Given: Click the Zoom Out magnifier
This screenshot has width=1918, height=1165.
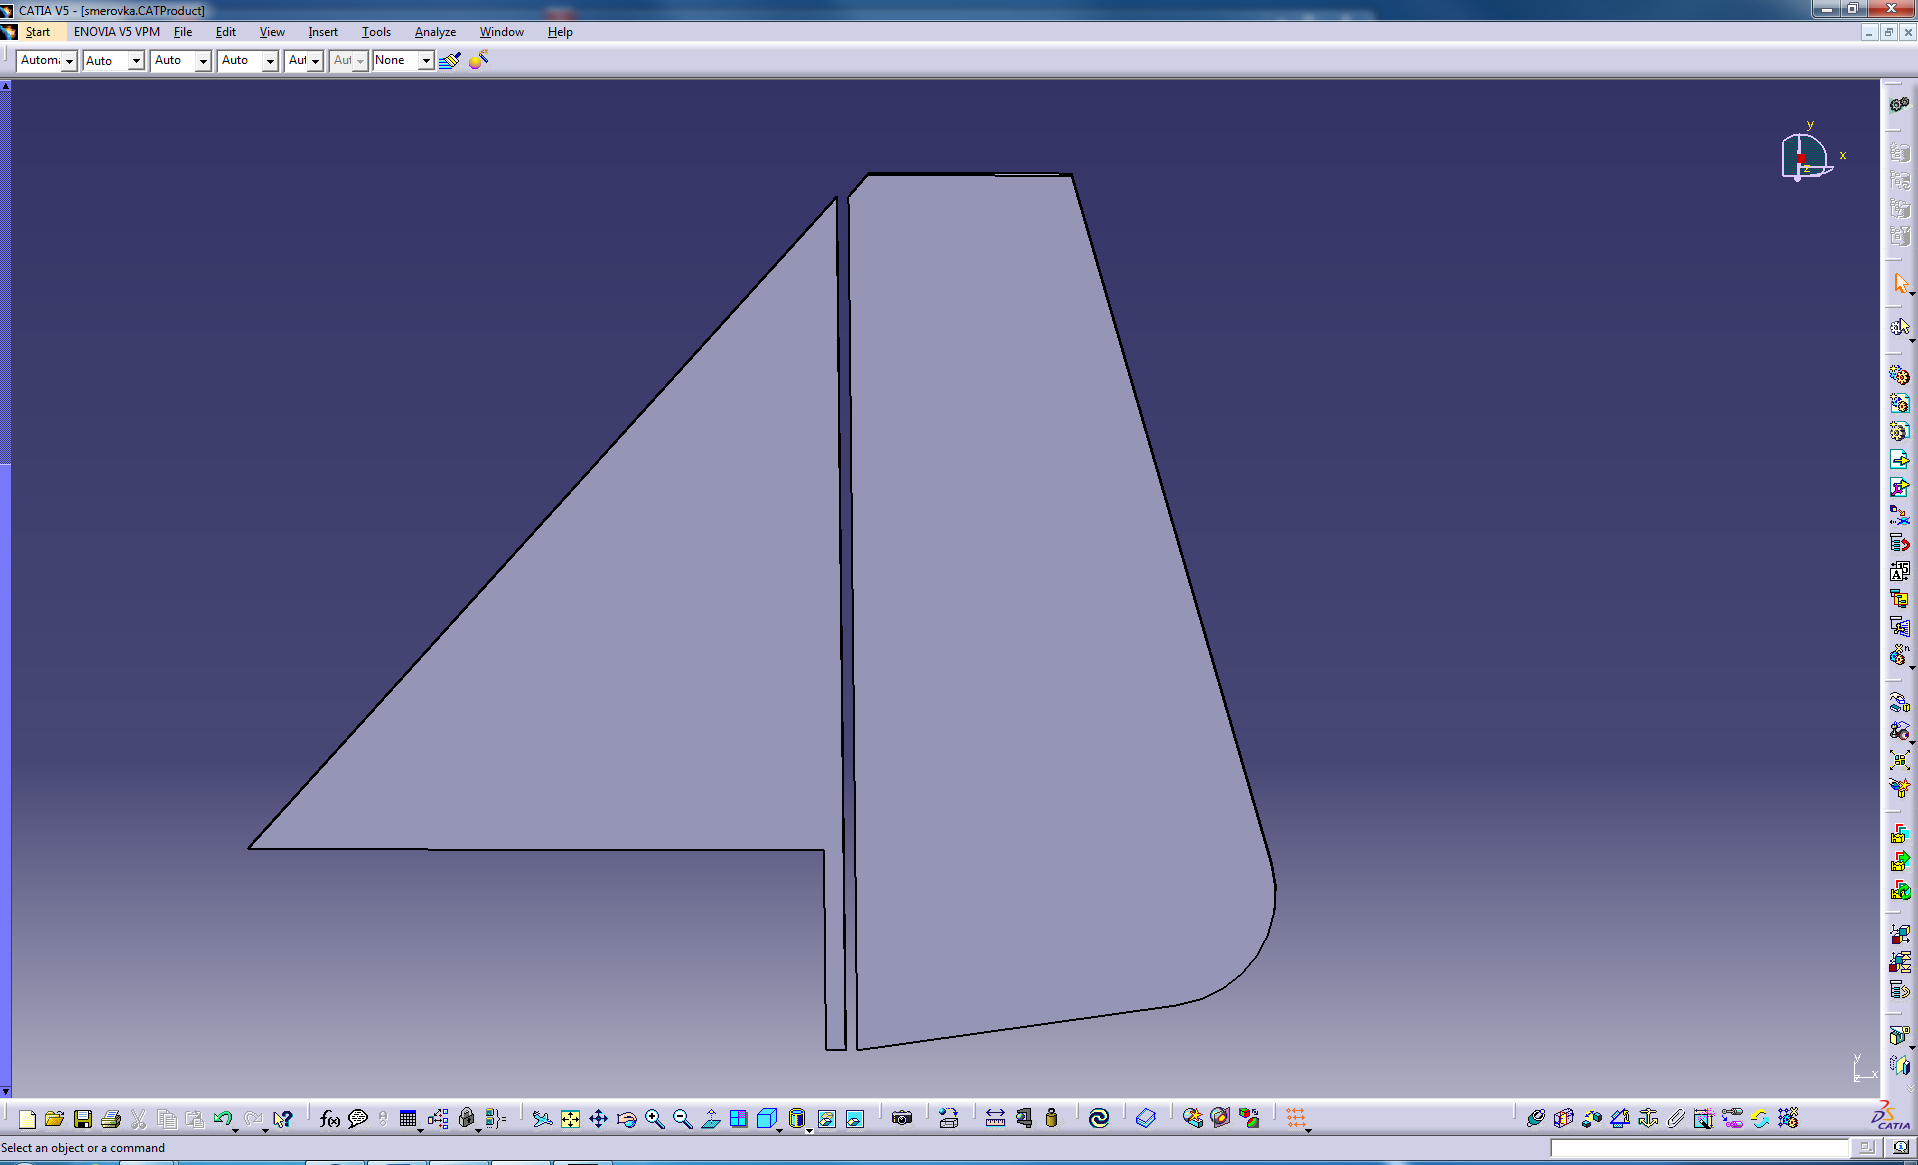Looking at the screenshot, I should point(682,1119).
